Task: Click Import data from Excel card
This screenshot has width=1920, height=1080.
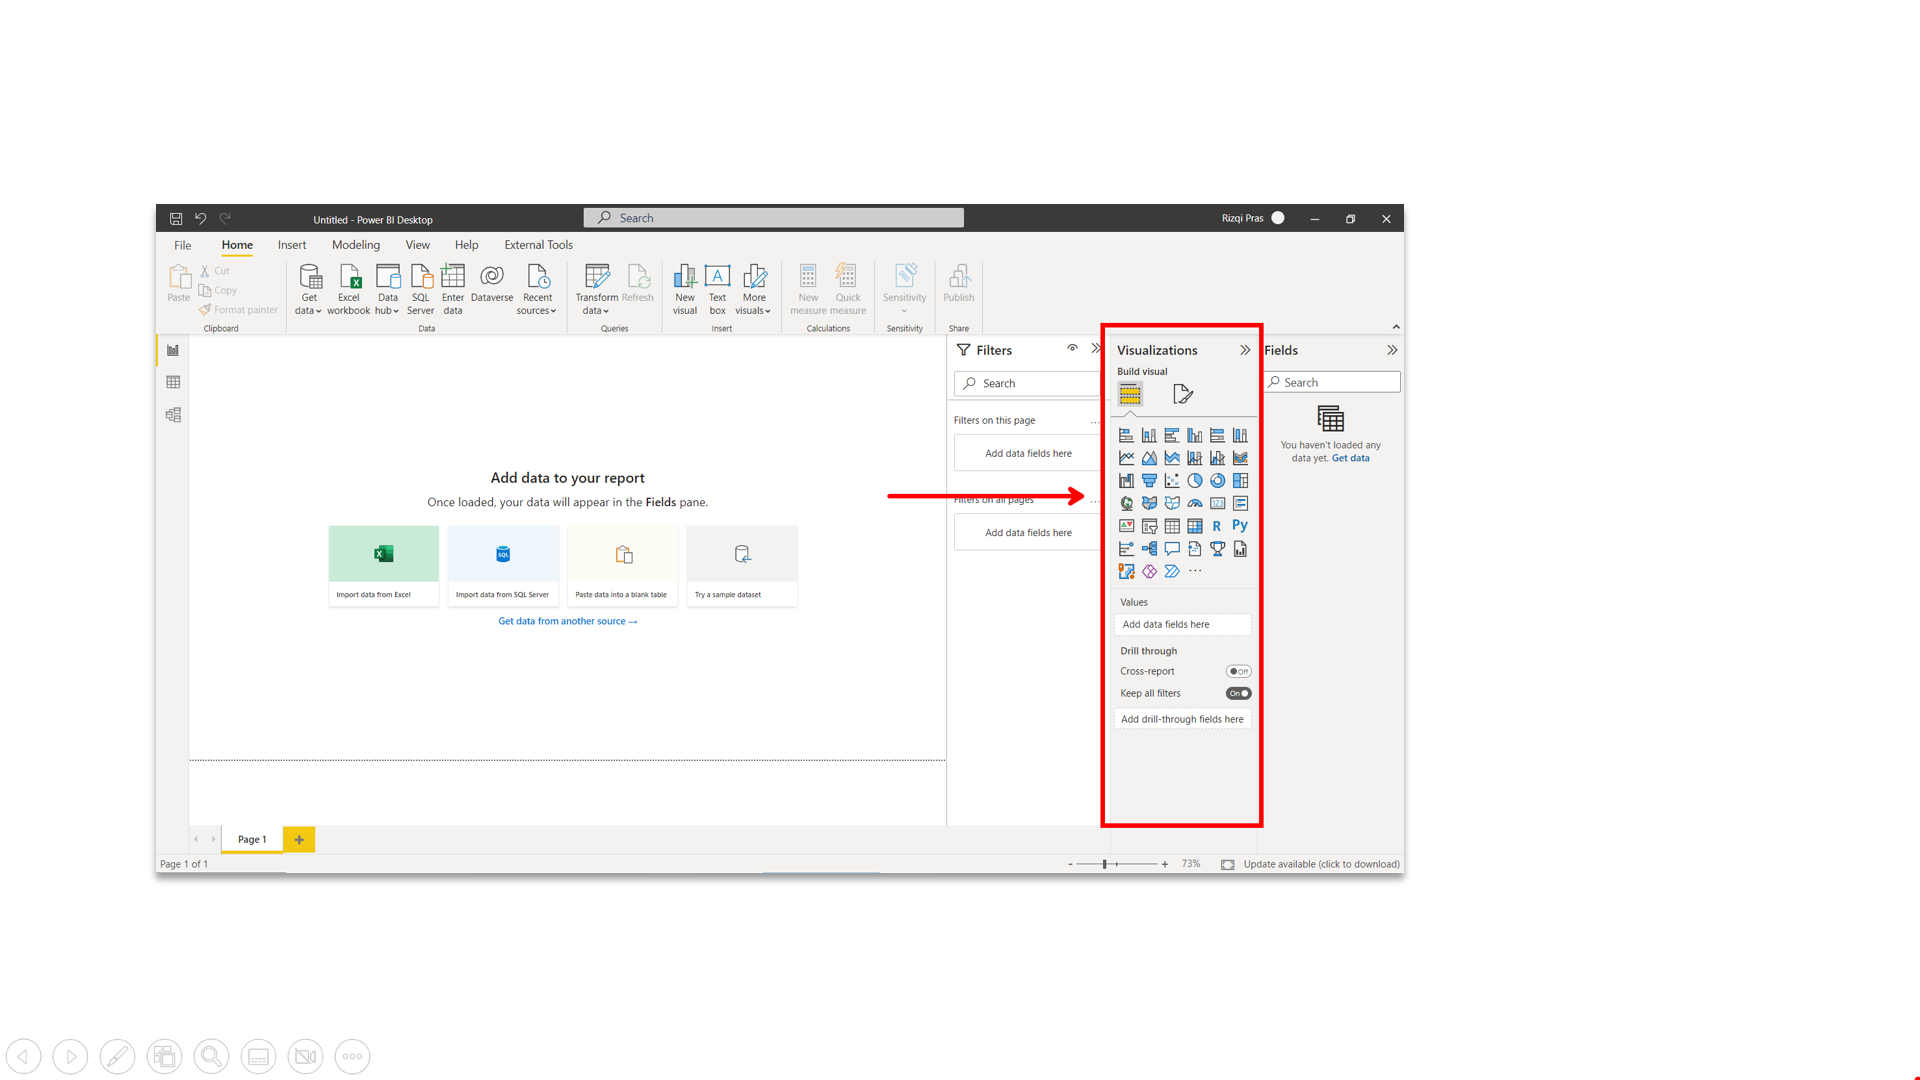Action: 383,566
